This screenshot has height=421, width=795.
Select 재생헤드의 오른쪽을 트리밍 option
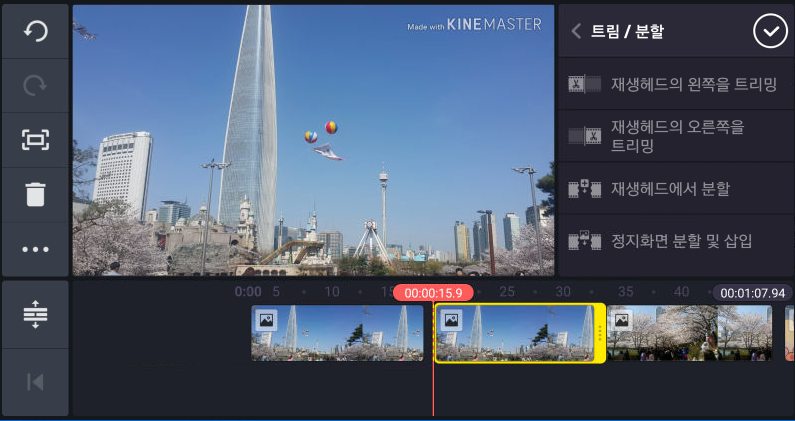pyautogui.click(x=676, y=136)
